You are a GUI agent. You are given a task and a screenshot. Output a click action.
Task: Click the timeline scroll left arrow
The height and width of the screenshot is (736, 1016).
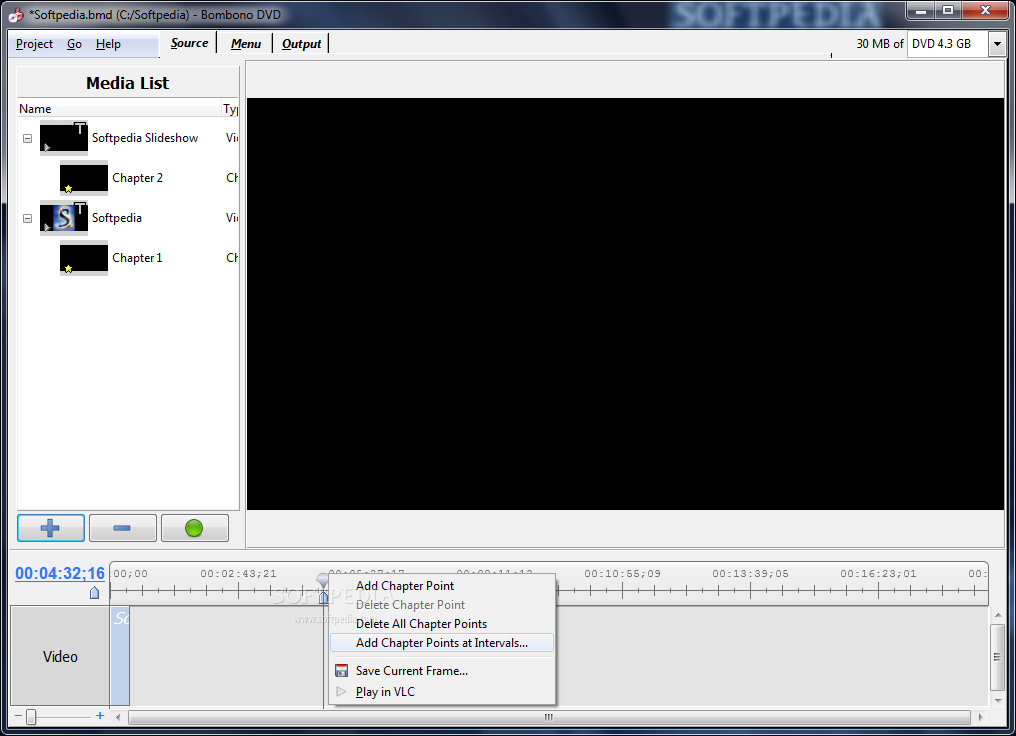118,717
